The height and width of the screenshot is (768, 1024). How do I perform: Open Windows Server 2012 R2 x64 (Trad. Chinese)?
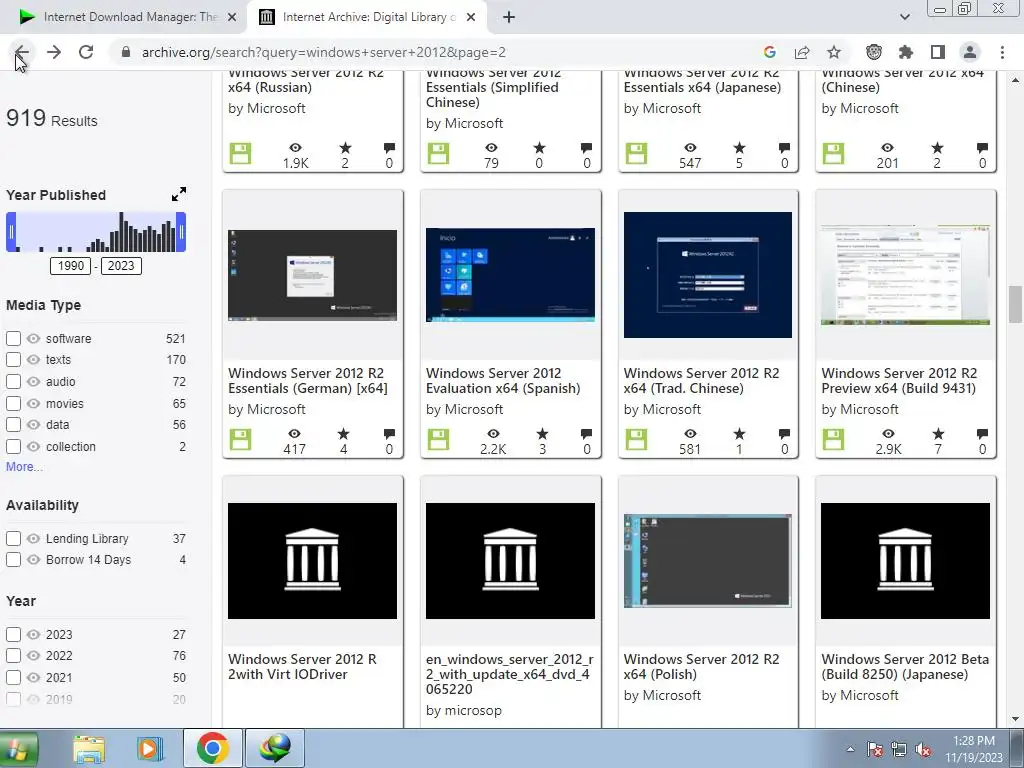(701, 381)
